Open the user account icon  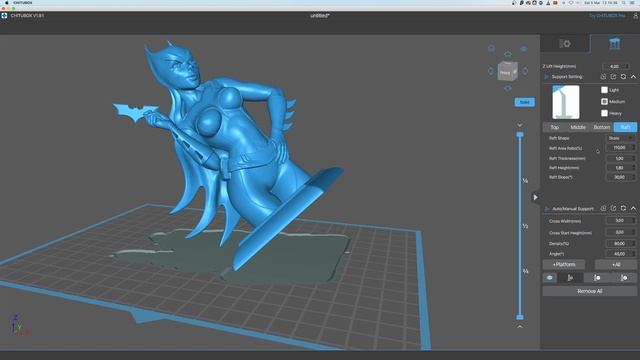[636, 16]
